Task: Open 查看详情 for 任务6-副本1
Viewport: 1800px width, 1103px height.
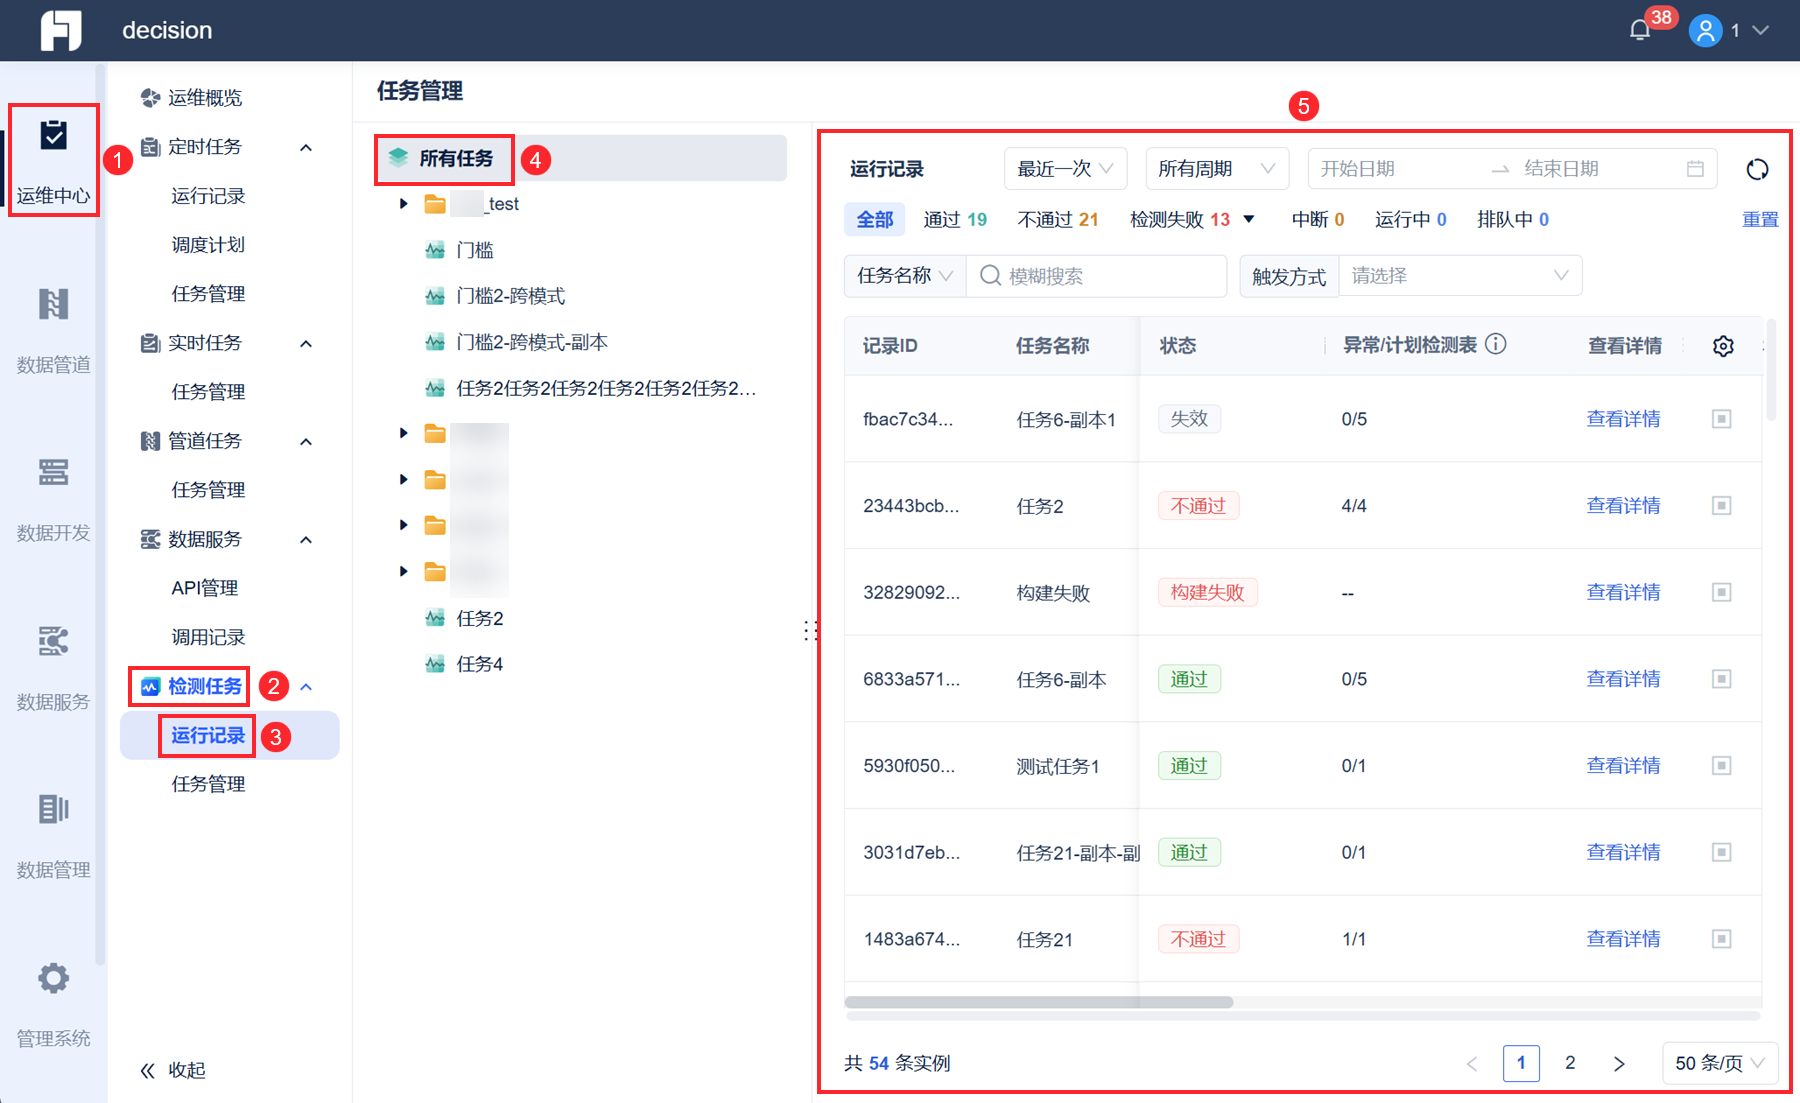Action: tap(1623, 419)
